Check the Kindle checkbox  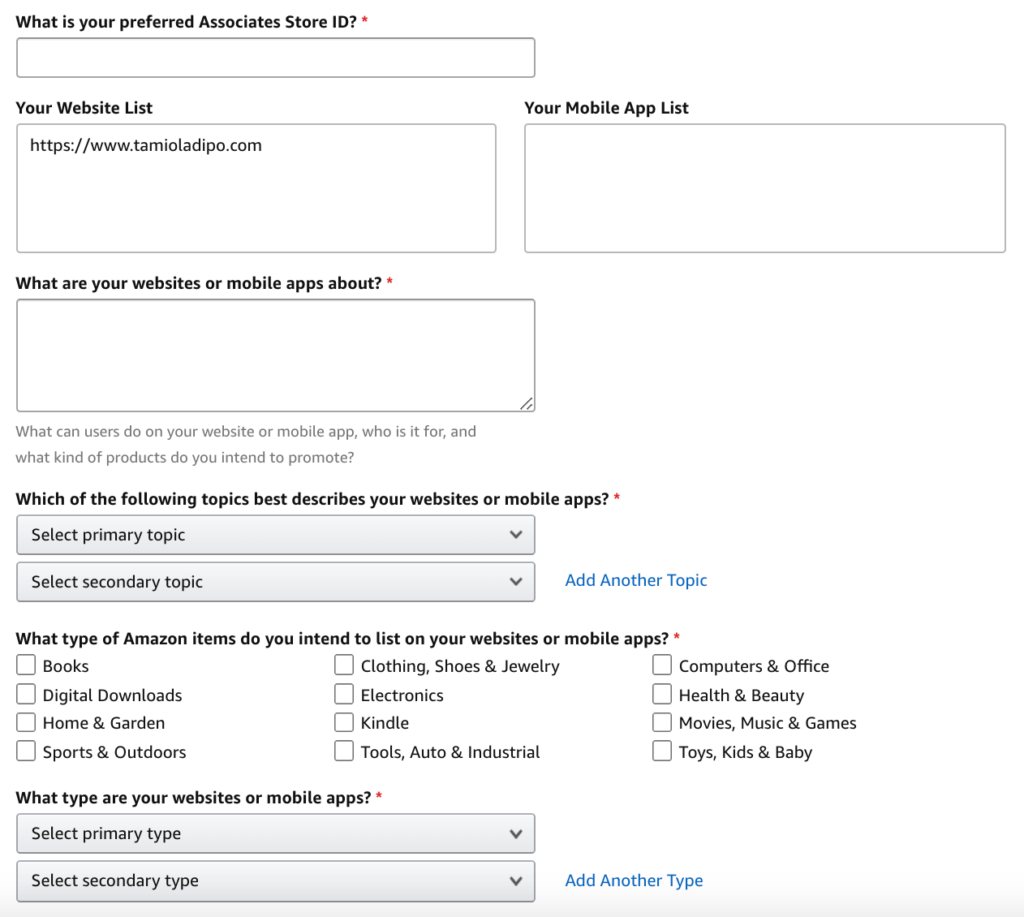click(344, 722)
